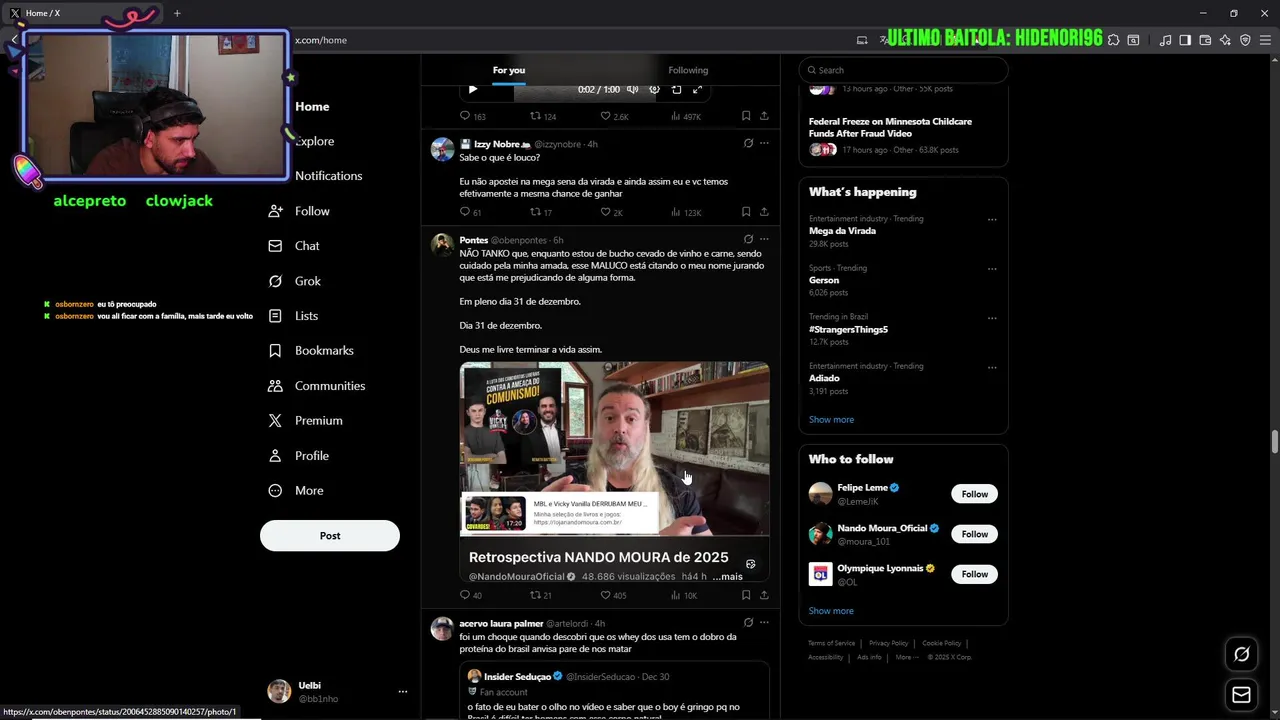Click the Follow people icon in sidebar
The height and width of the screenshot is (720, 1280).
click(275, 211)
